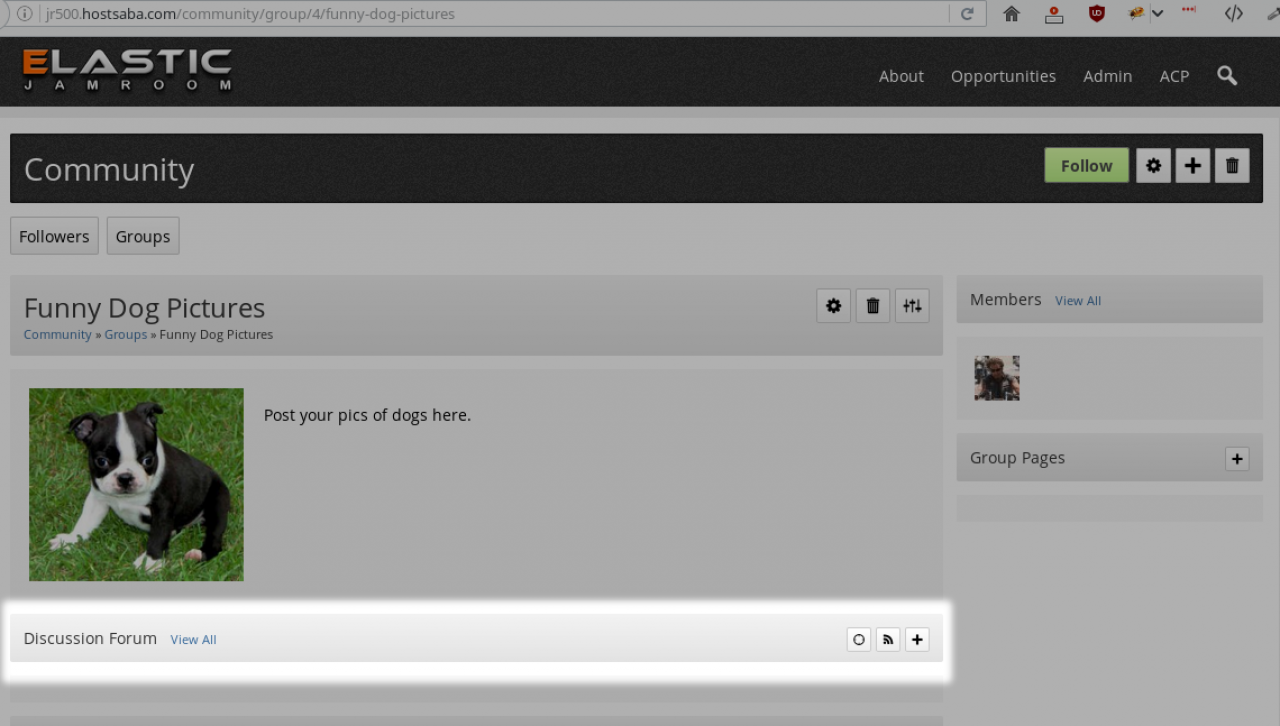The width and height of the screenshot is (1280, 726).
Task: Reload the page with the refresh icon
Action: coord(967,14)
